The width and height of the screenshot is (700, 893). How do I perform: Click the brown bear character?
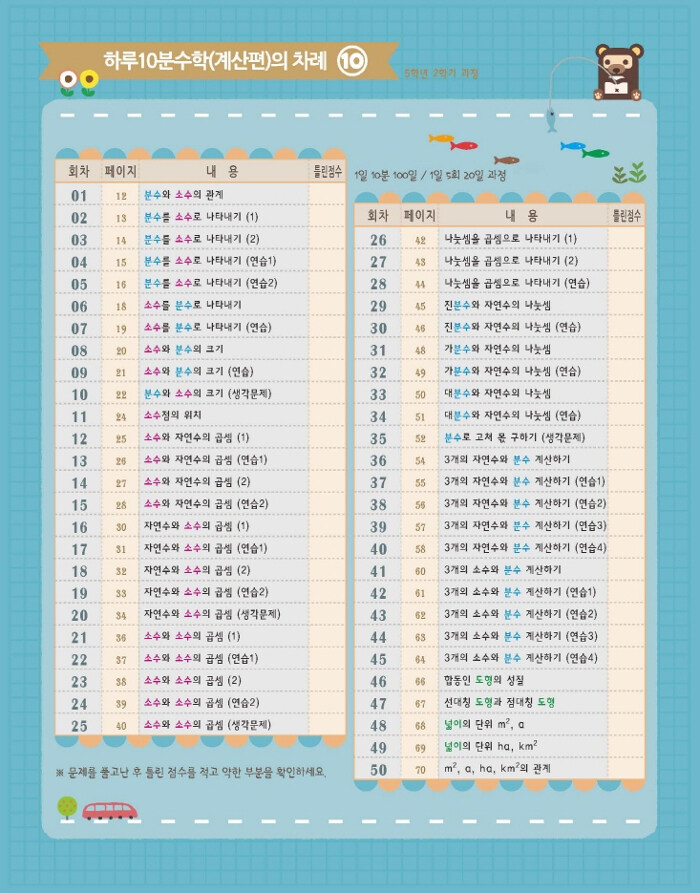click(x=618, y=72)
